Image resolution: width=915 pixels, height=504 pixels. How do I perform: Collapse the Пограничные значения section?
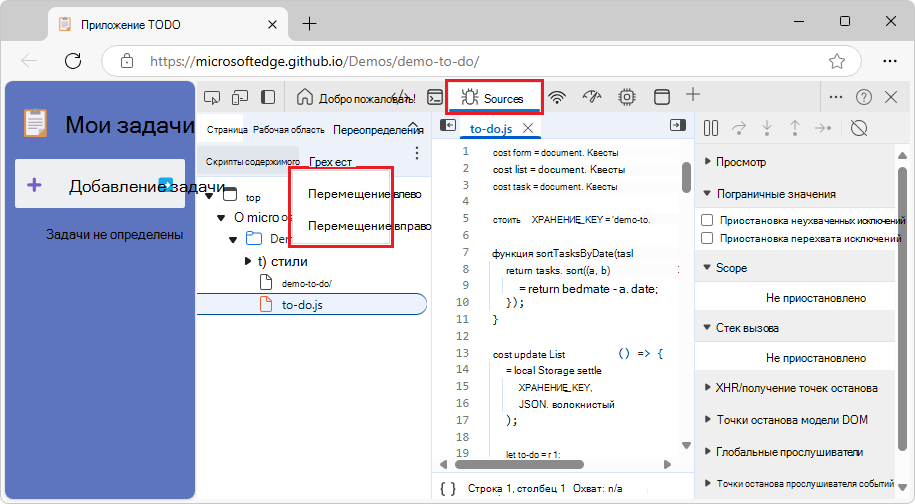776,194
